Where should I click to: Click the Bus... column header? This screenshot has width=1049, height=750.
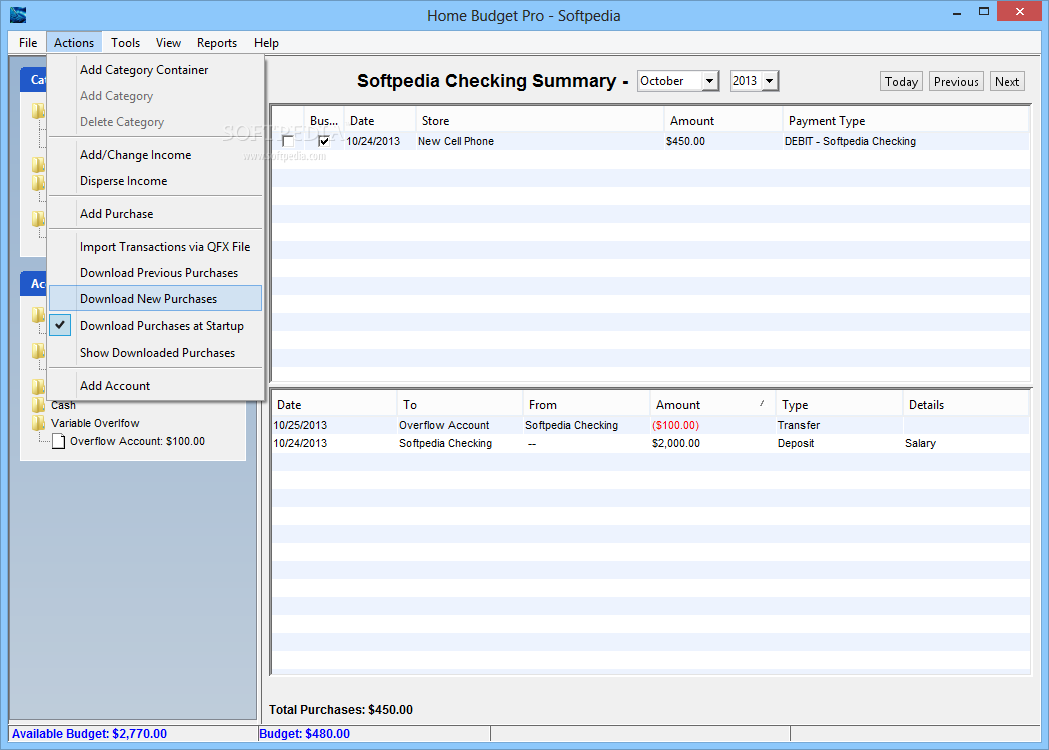(324, 121)
